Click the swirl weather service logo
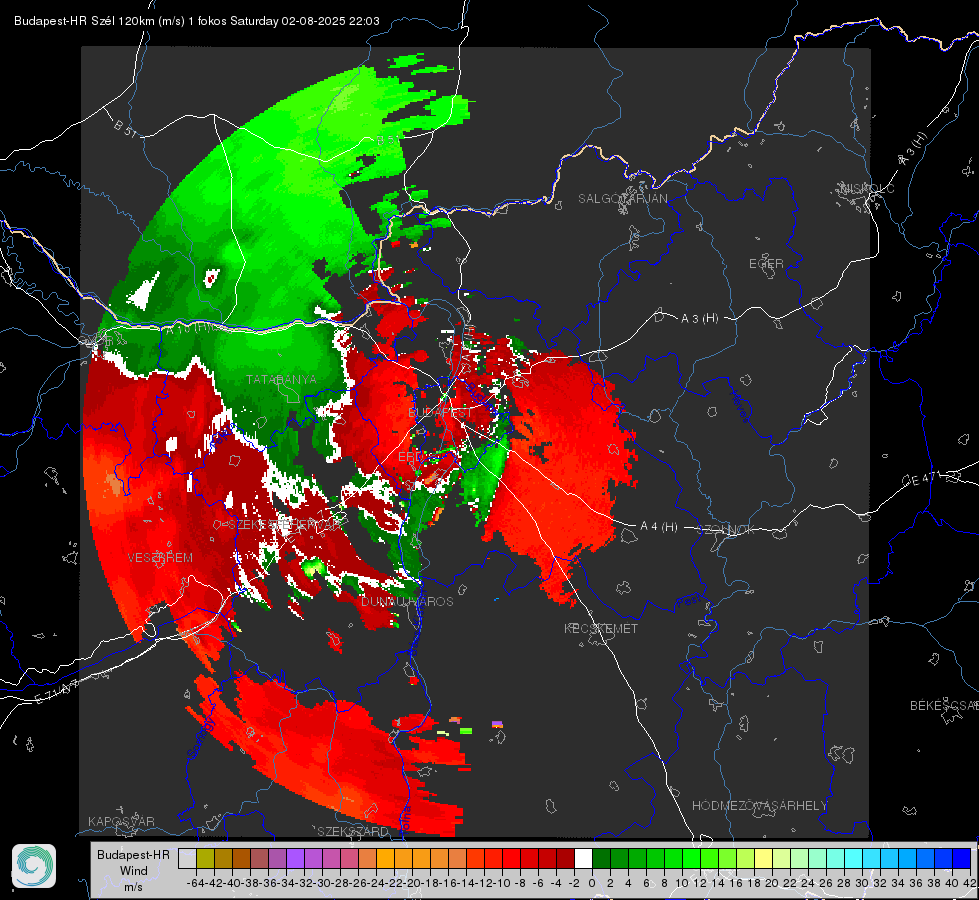The image size is (979, 900). (x=34, y=866)
